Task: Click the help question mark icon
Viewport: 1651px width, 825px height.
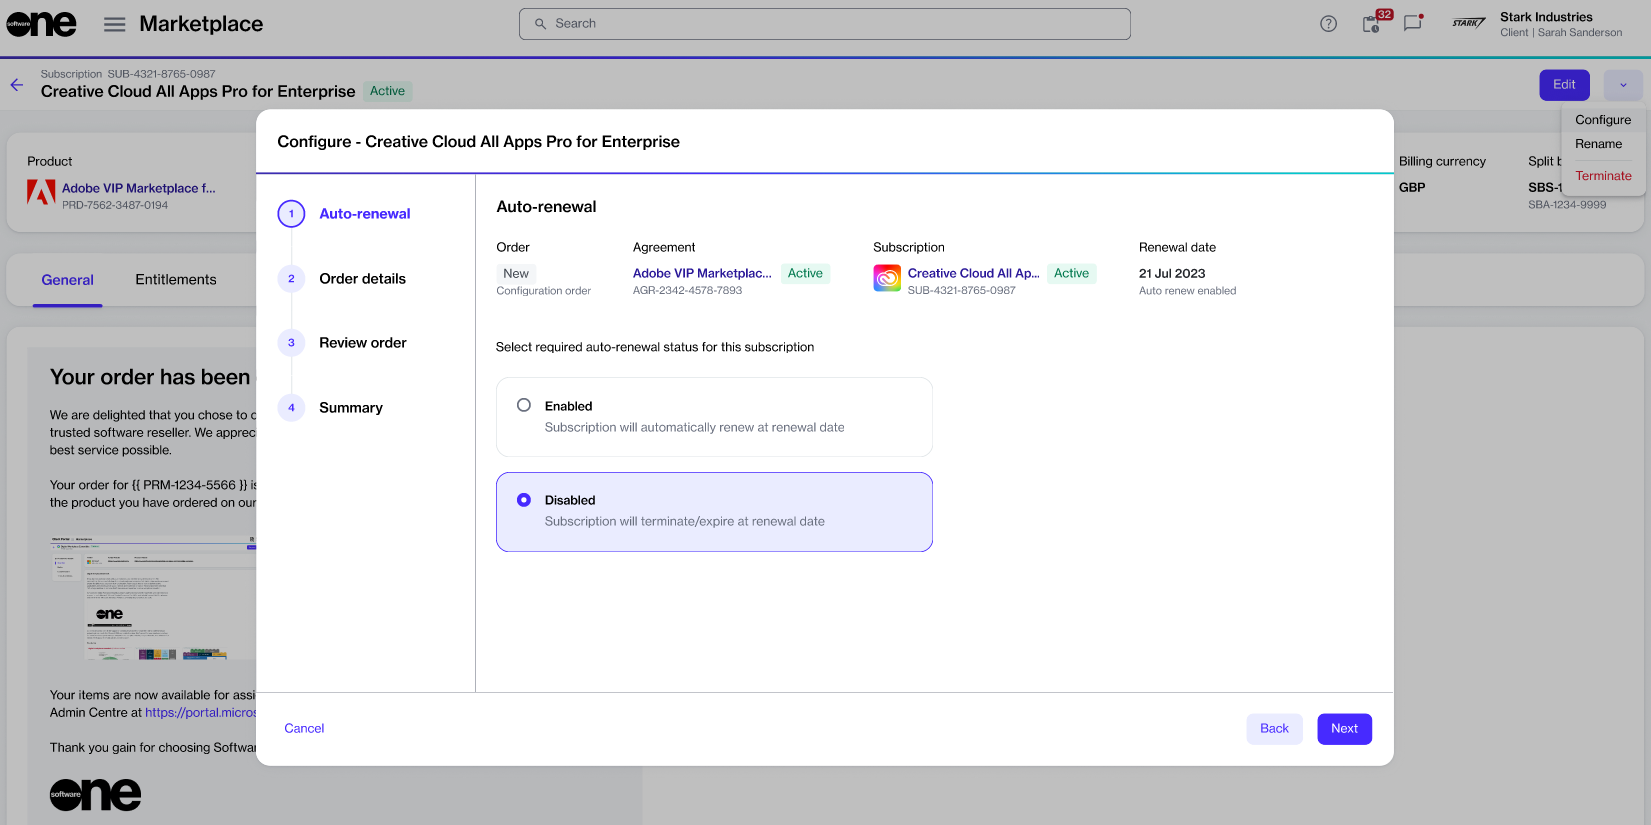Action: point(1328,24)
